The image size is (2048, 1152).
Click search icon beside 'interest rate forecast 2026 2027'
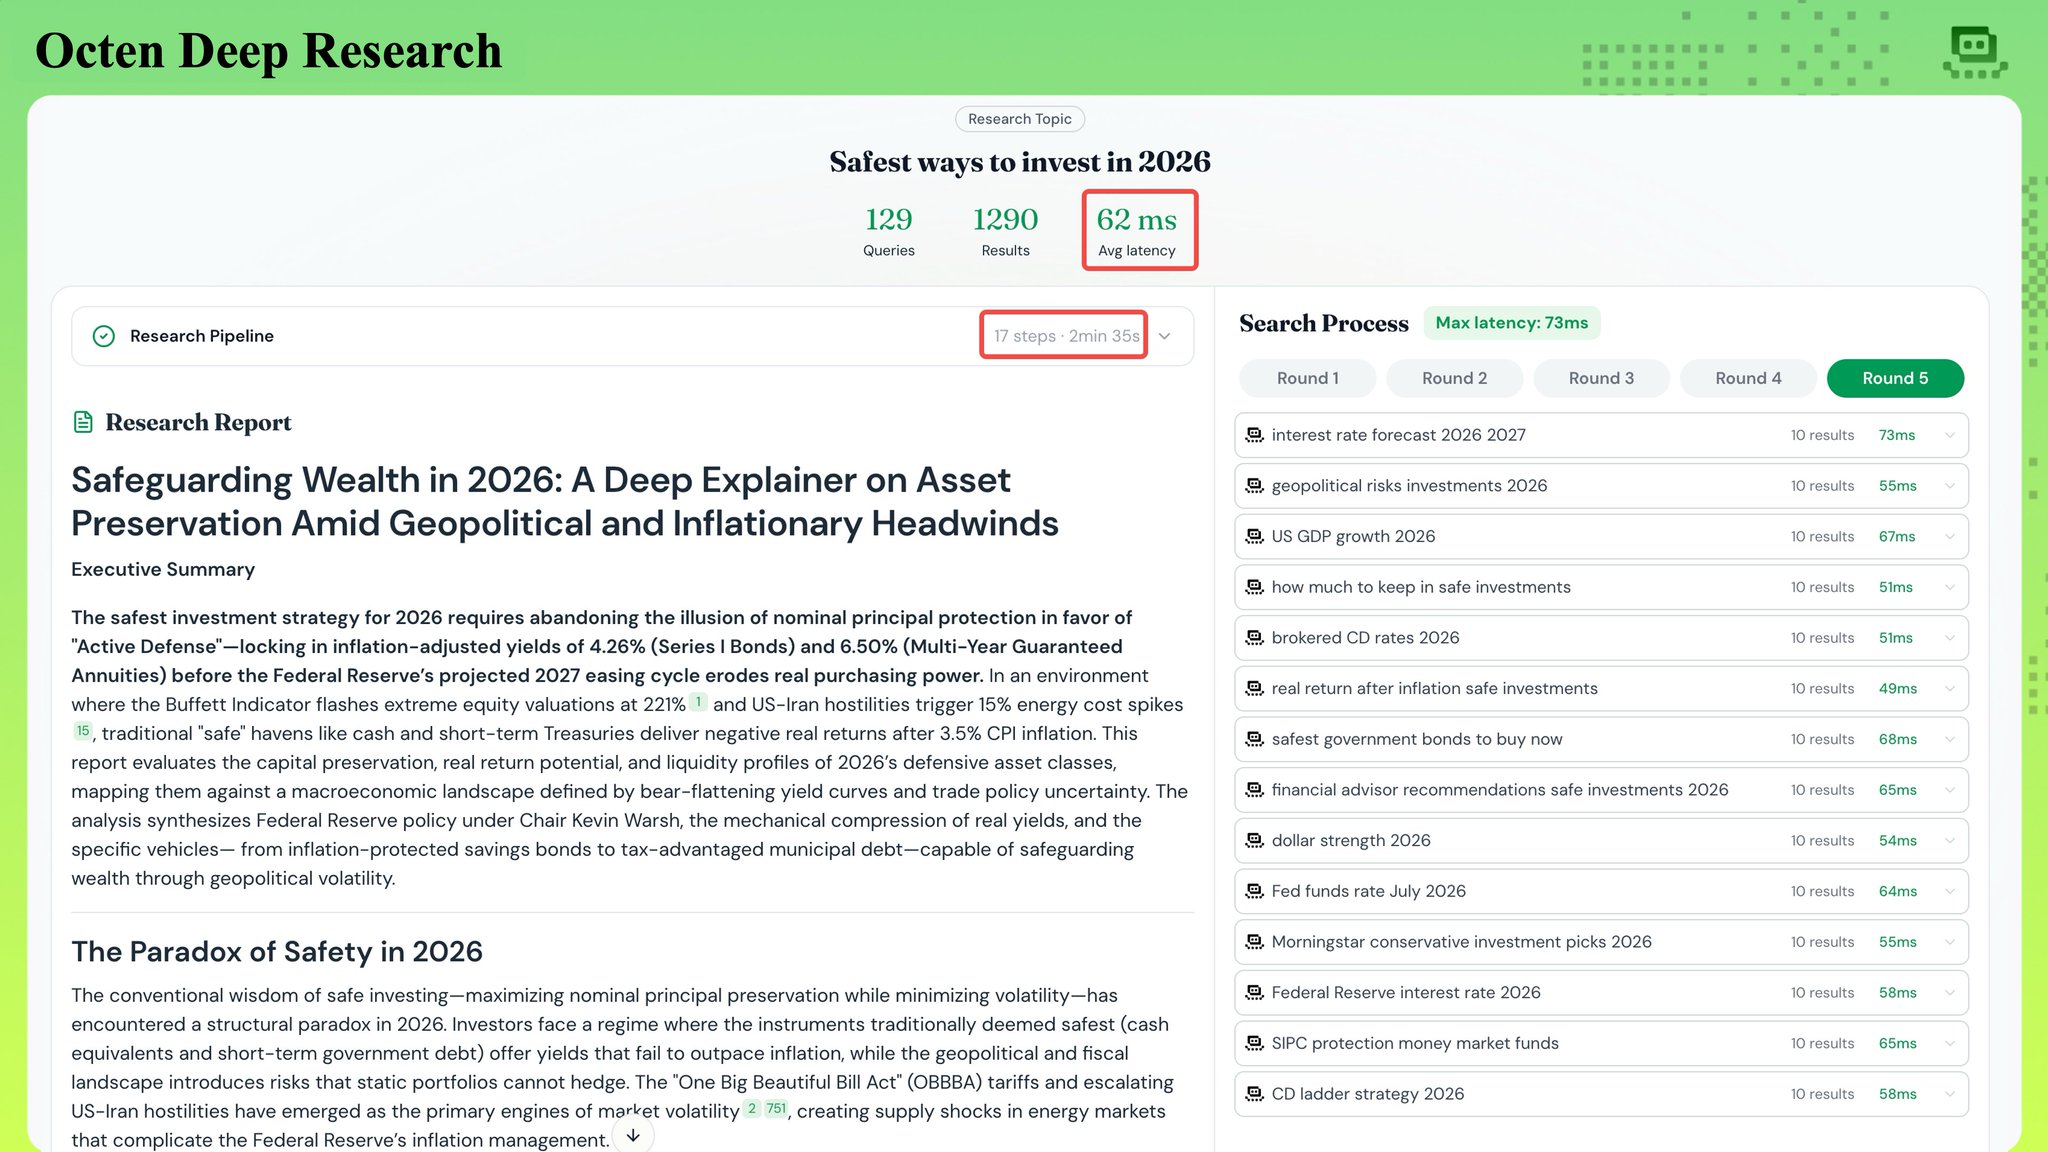tap(1254, 435)
